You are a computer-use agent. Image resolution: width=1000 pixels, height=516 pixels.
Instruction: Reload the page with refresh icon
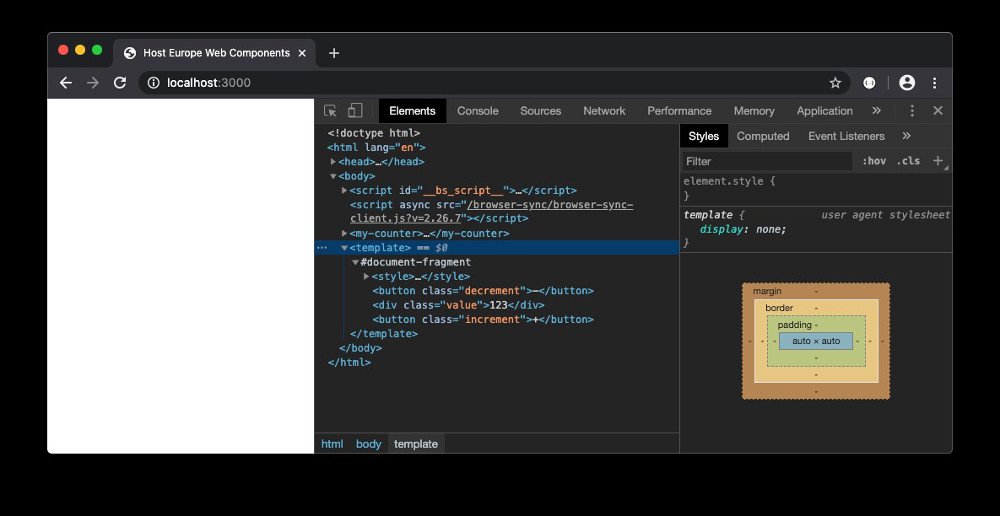120,83
